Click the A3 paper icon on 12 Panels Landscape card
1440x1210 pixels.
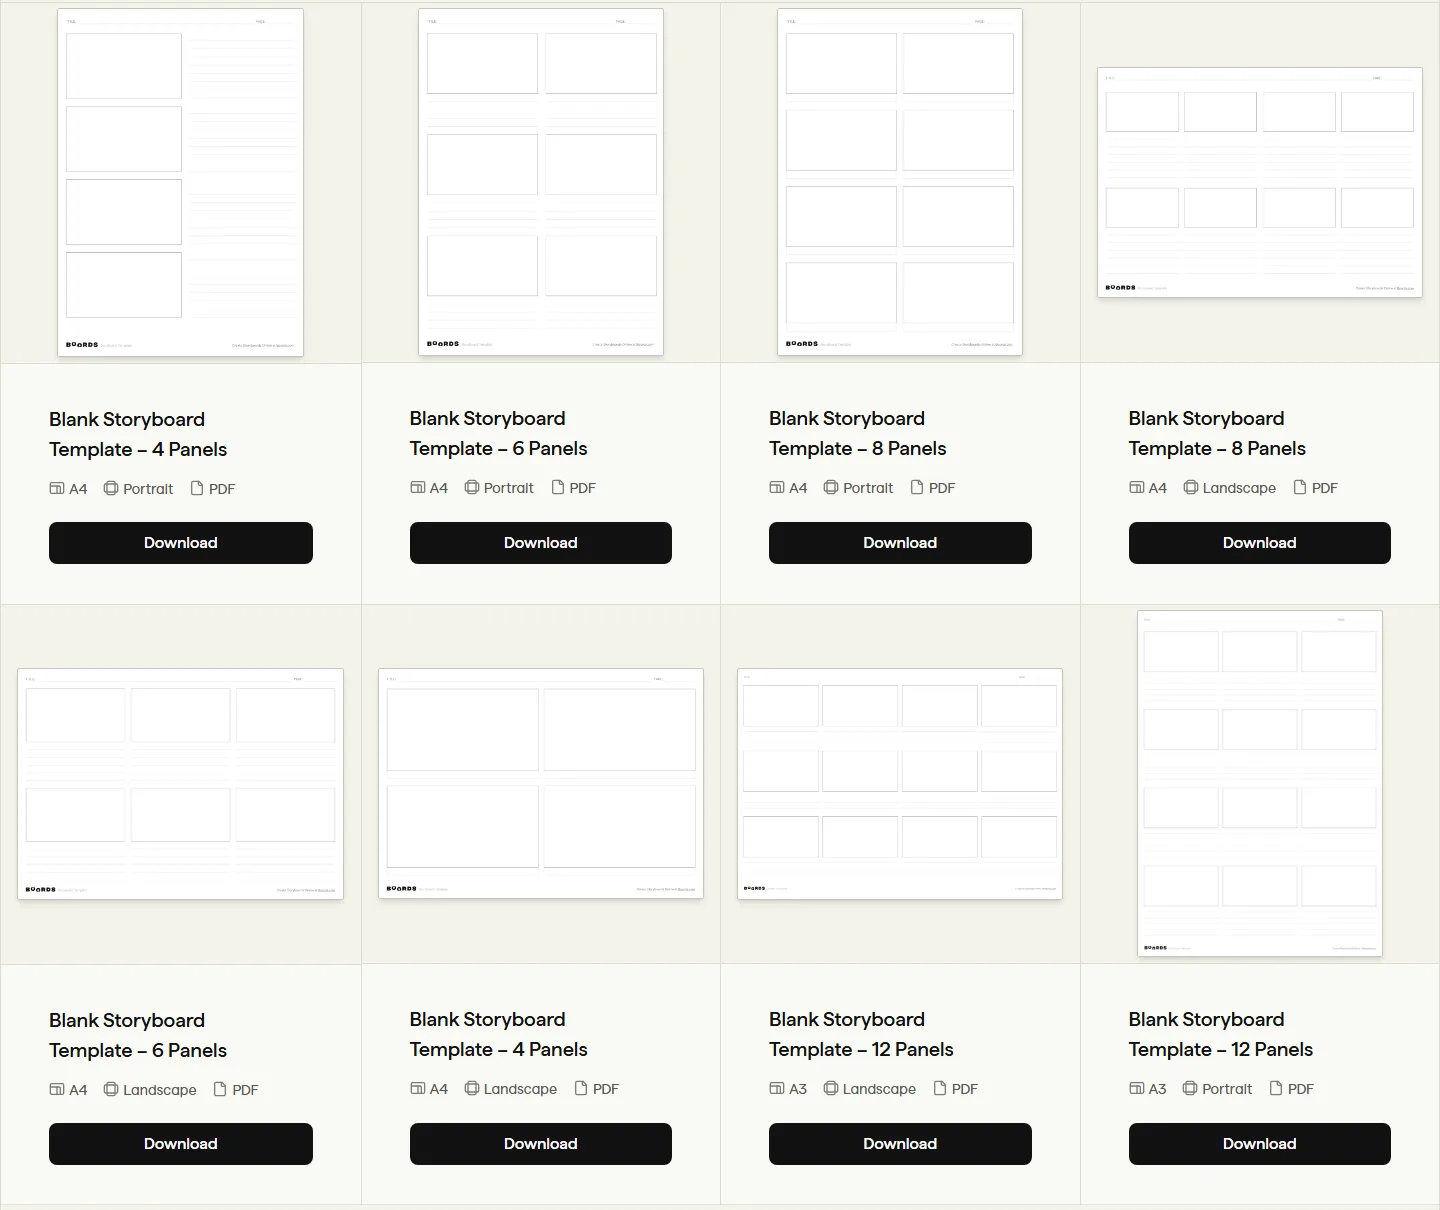(x=777, y=1088)
